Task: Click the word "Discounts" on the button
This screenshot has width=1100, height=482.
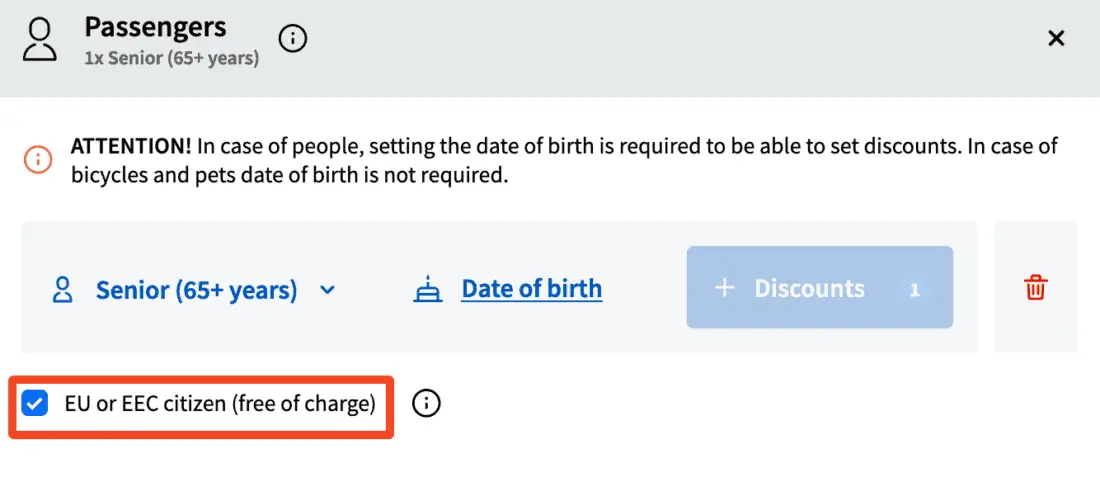Action: 809,289
